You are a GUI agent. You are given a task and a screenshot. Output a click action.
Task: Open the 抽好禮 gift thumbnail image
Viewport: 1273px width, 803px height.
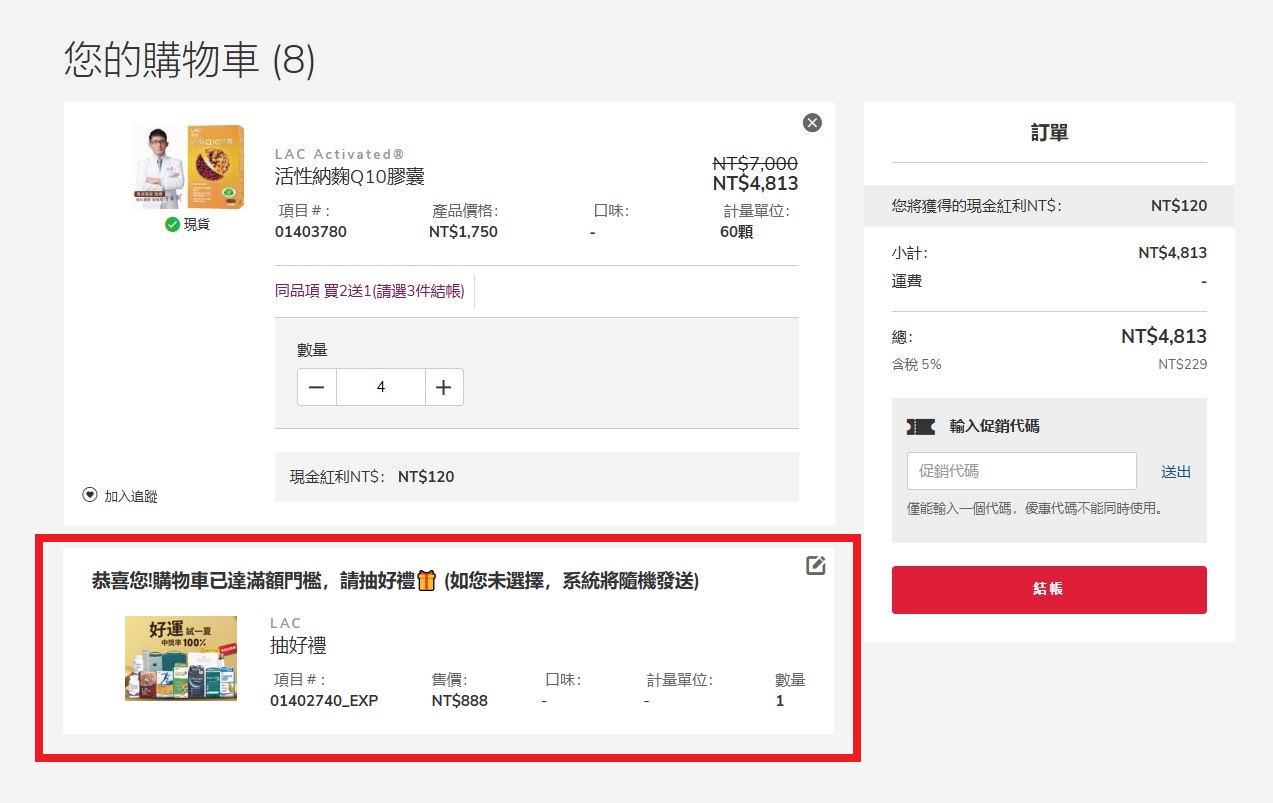pyautogui.click(x=181, y=658)
